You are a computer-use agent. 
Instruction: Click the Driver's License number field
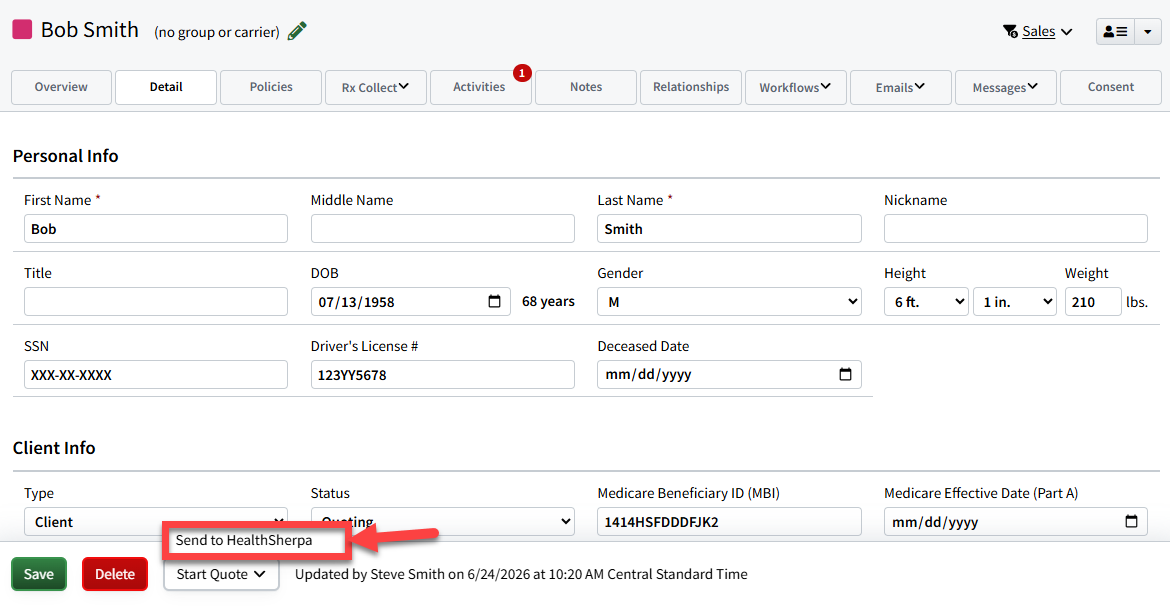(442, 375)
